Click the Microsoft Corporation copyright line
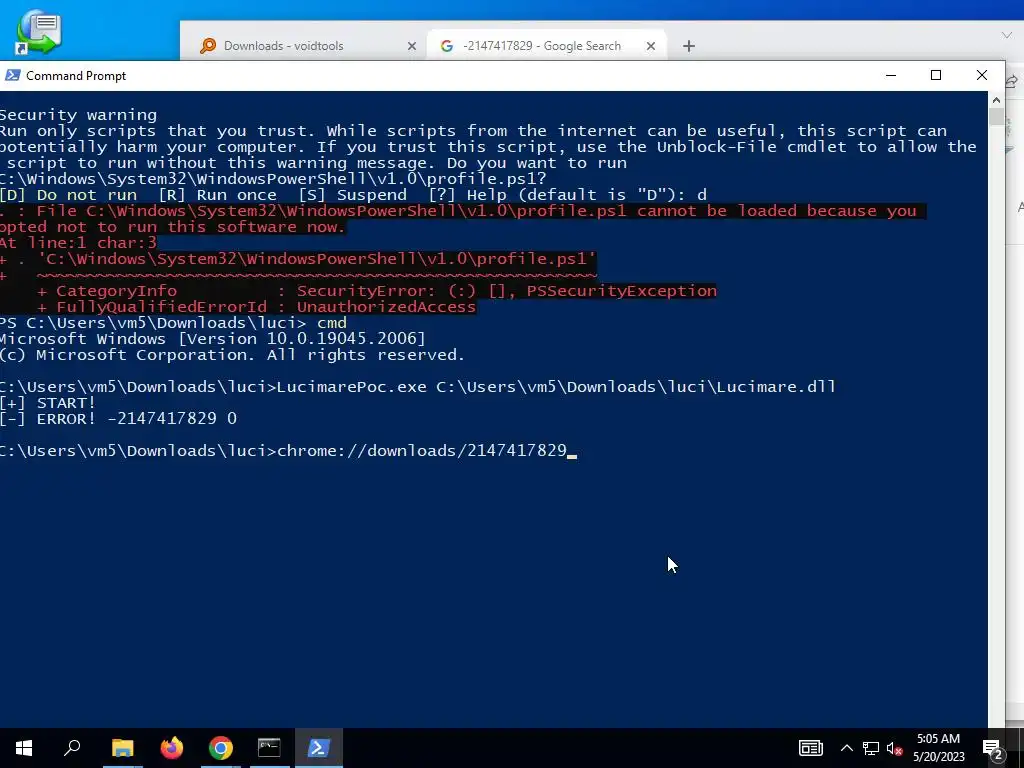The height and width of the screenshot is (768, 1024). [232, 355]
